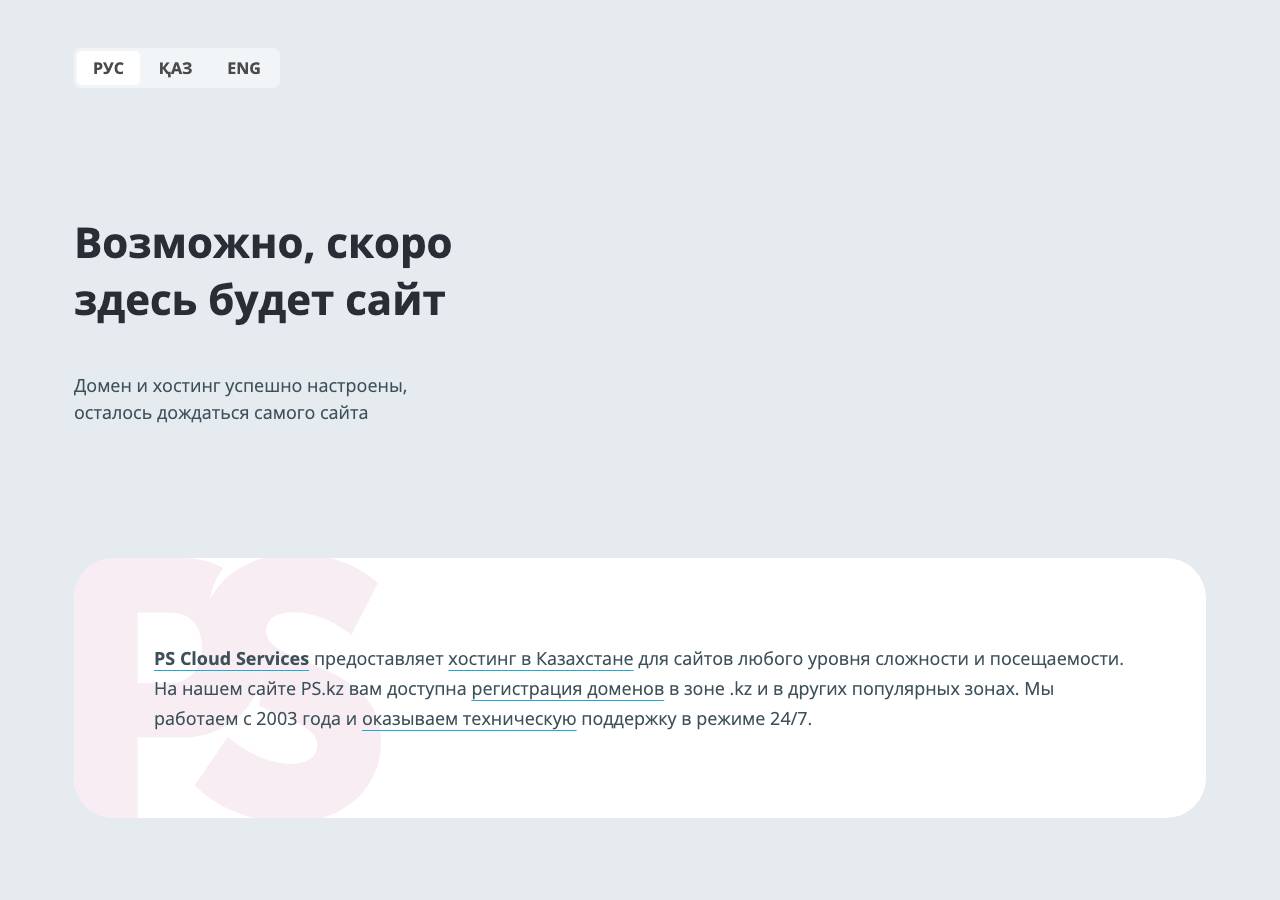
Task: Select the РУС language tab
Action: 108,68
